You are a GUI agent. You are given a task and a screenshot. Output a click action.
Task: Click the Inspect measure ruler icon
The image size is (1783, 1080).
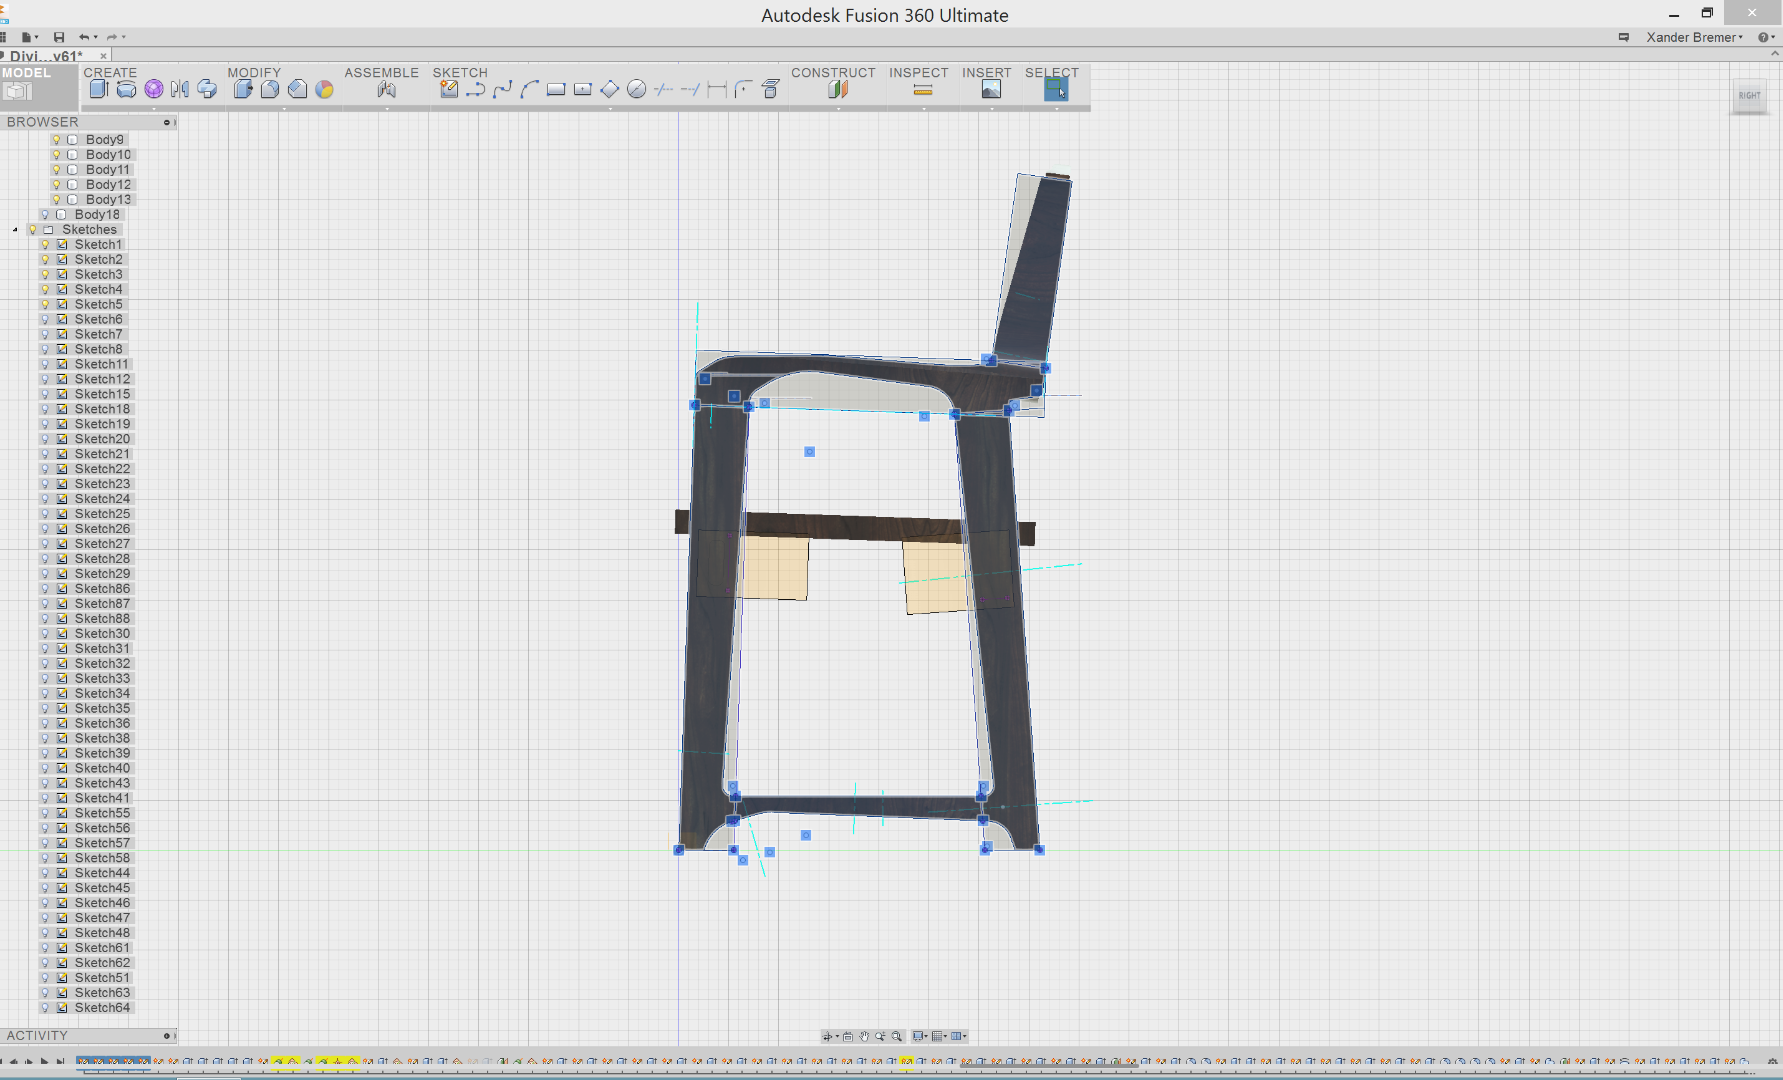[x=923, y=90]
